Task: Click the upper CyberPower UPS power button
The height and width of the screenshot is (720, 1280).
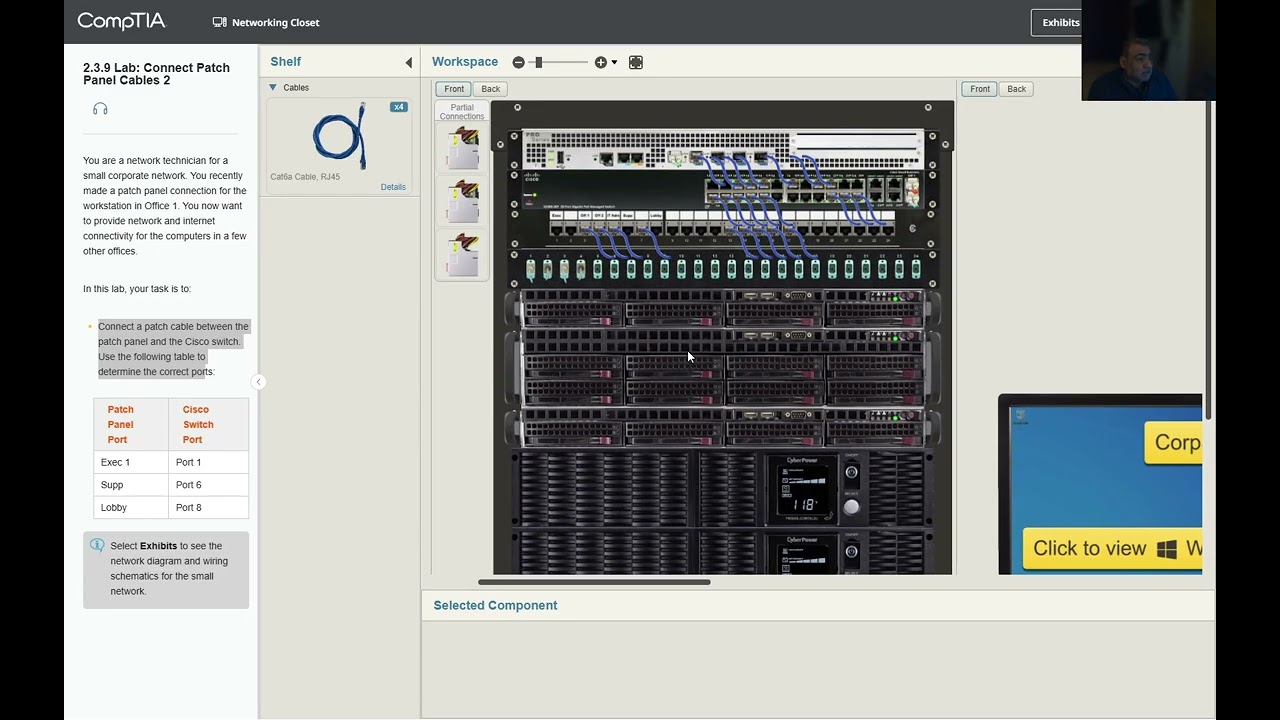Action: pyautogui.click(x=851, y=473)
